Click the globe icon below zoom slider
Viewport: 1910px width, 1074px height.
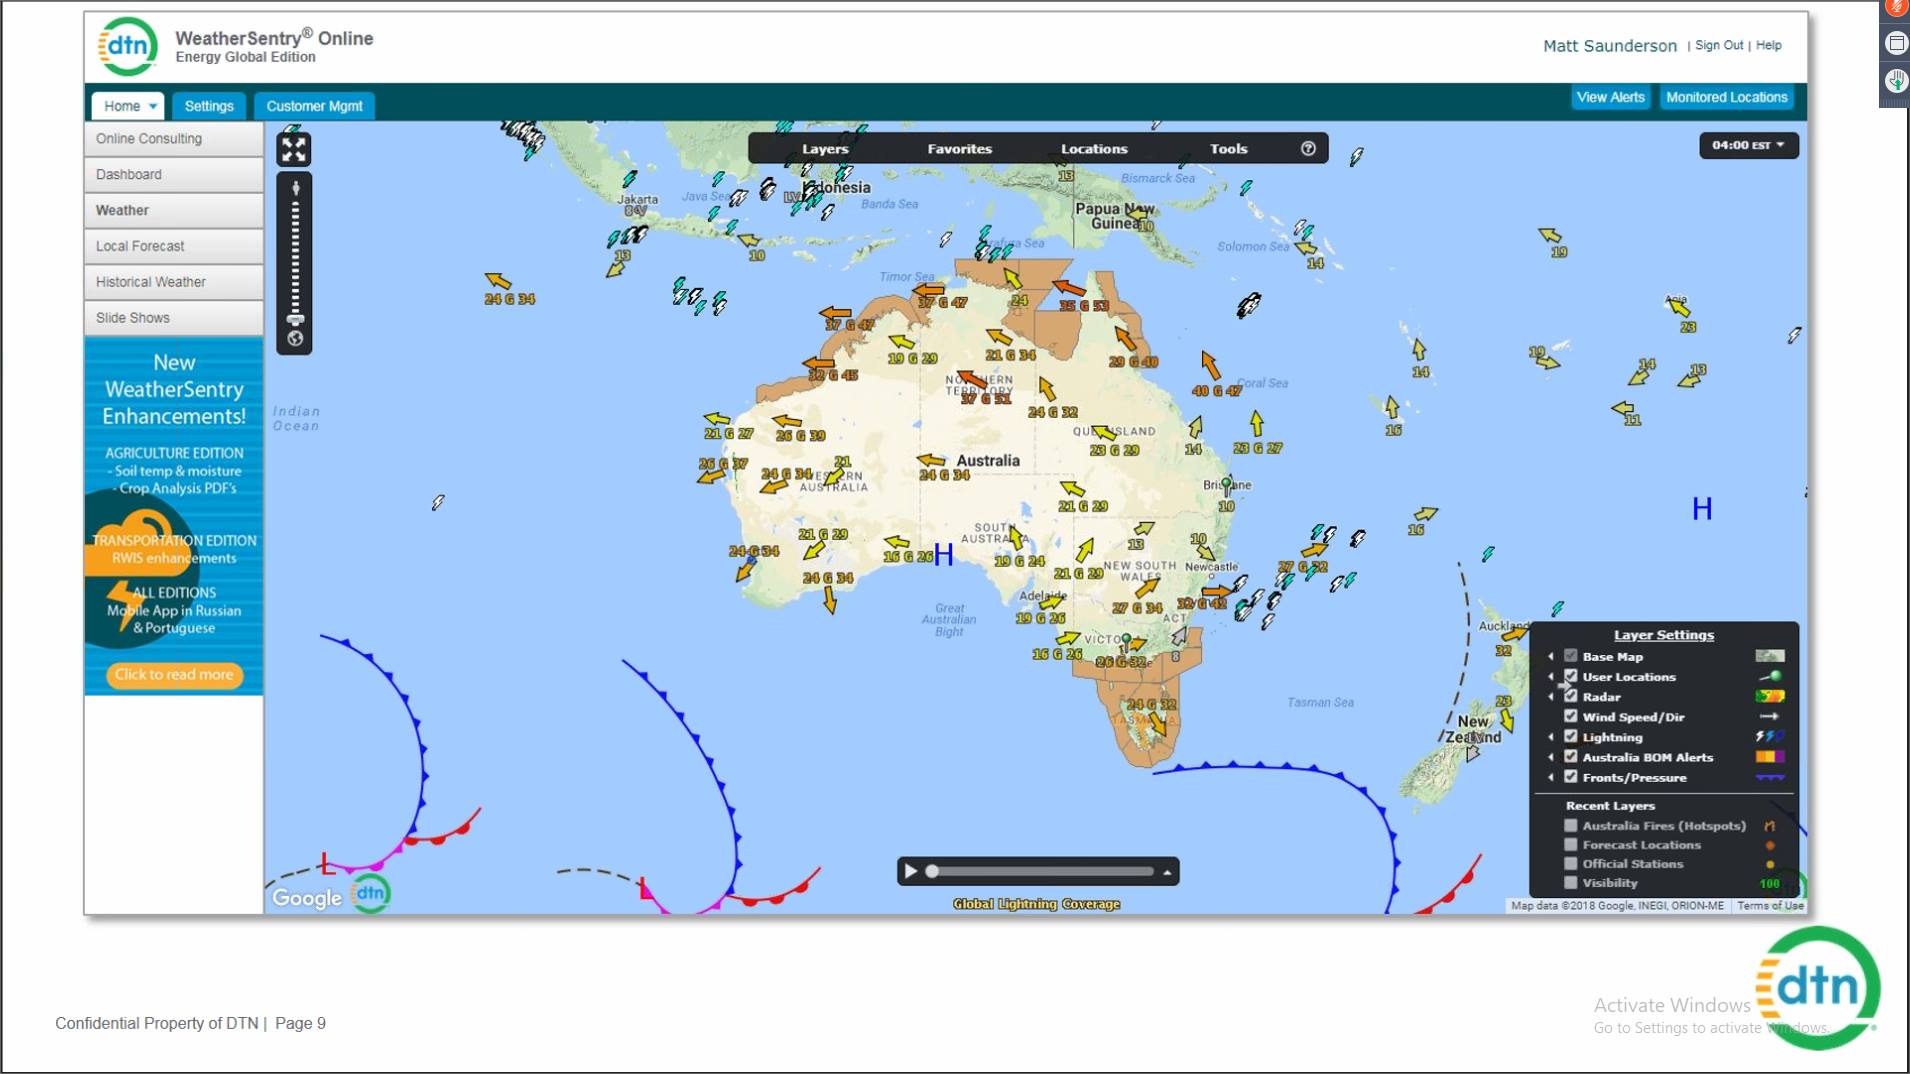click(x=295, y=339)
